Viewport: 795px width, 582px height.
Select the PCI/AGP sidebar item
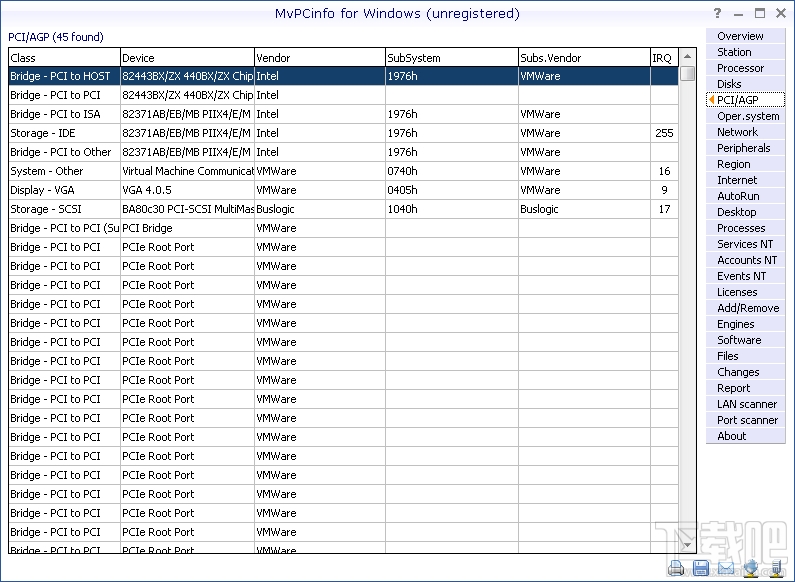pos(745,100)
